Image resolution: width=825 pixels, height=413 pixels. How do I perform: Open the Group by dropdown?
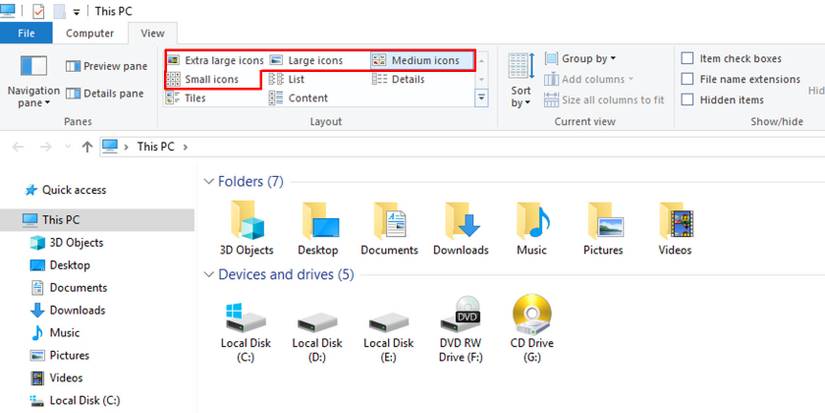[x=580, y=58]
